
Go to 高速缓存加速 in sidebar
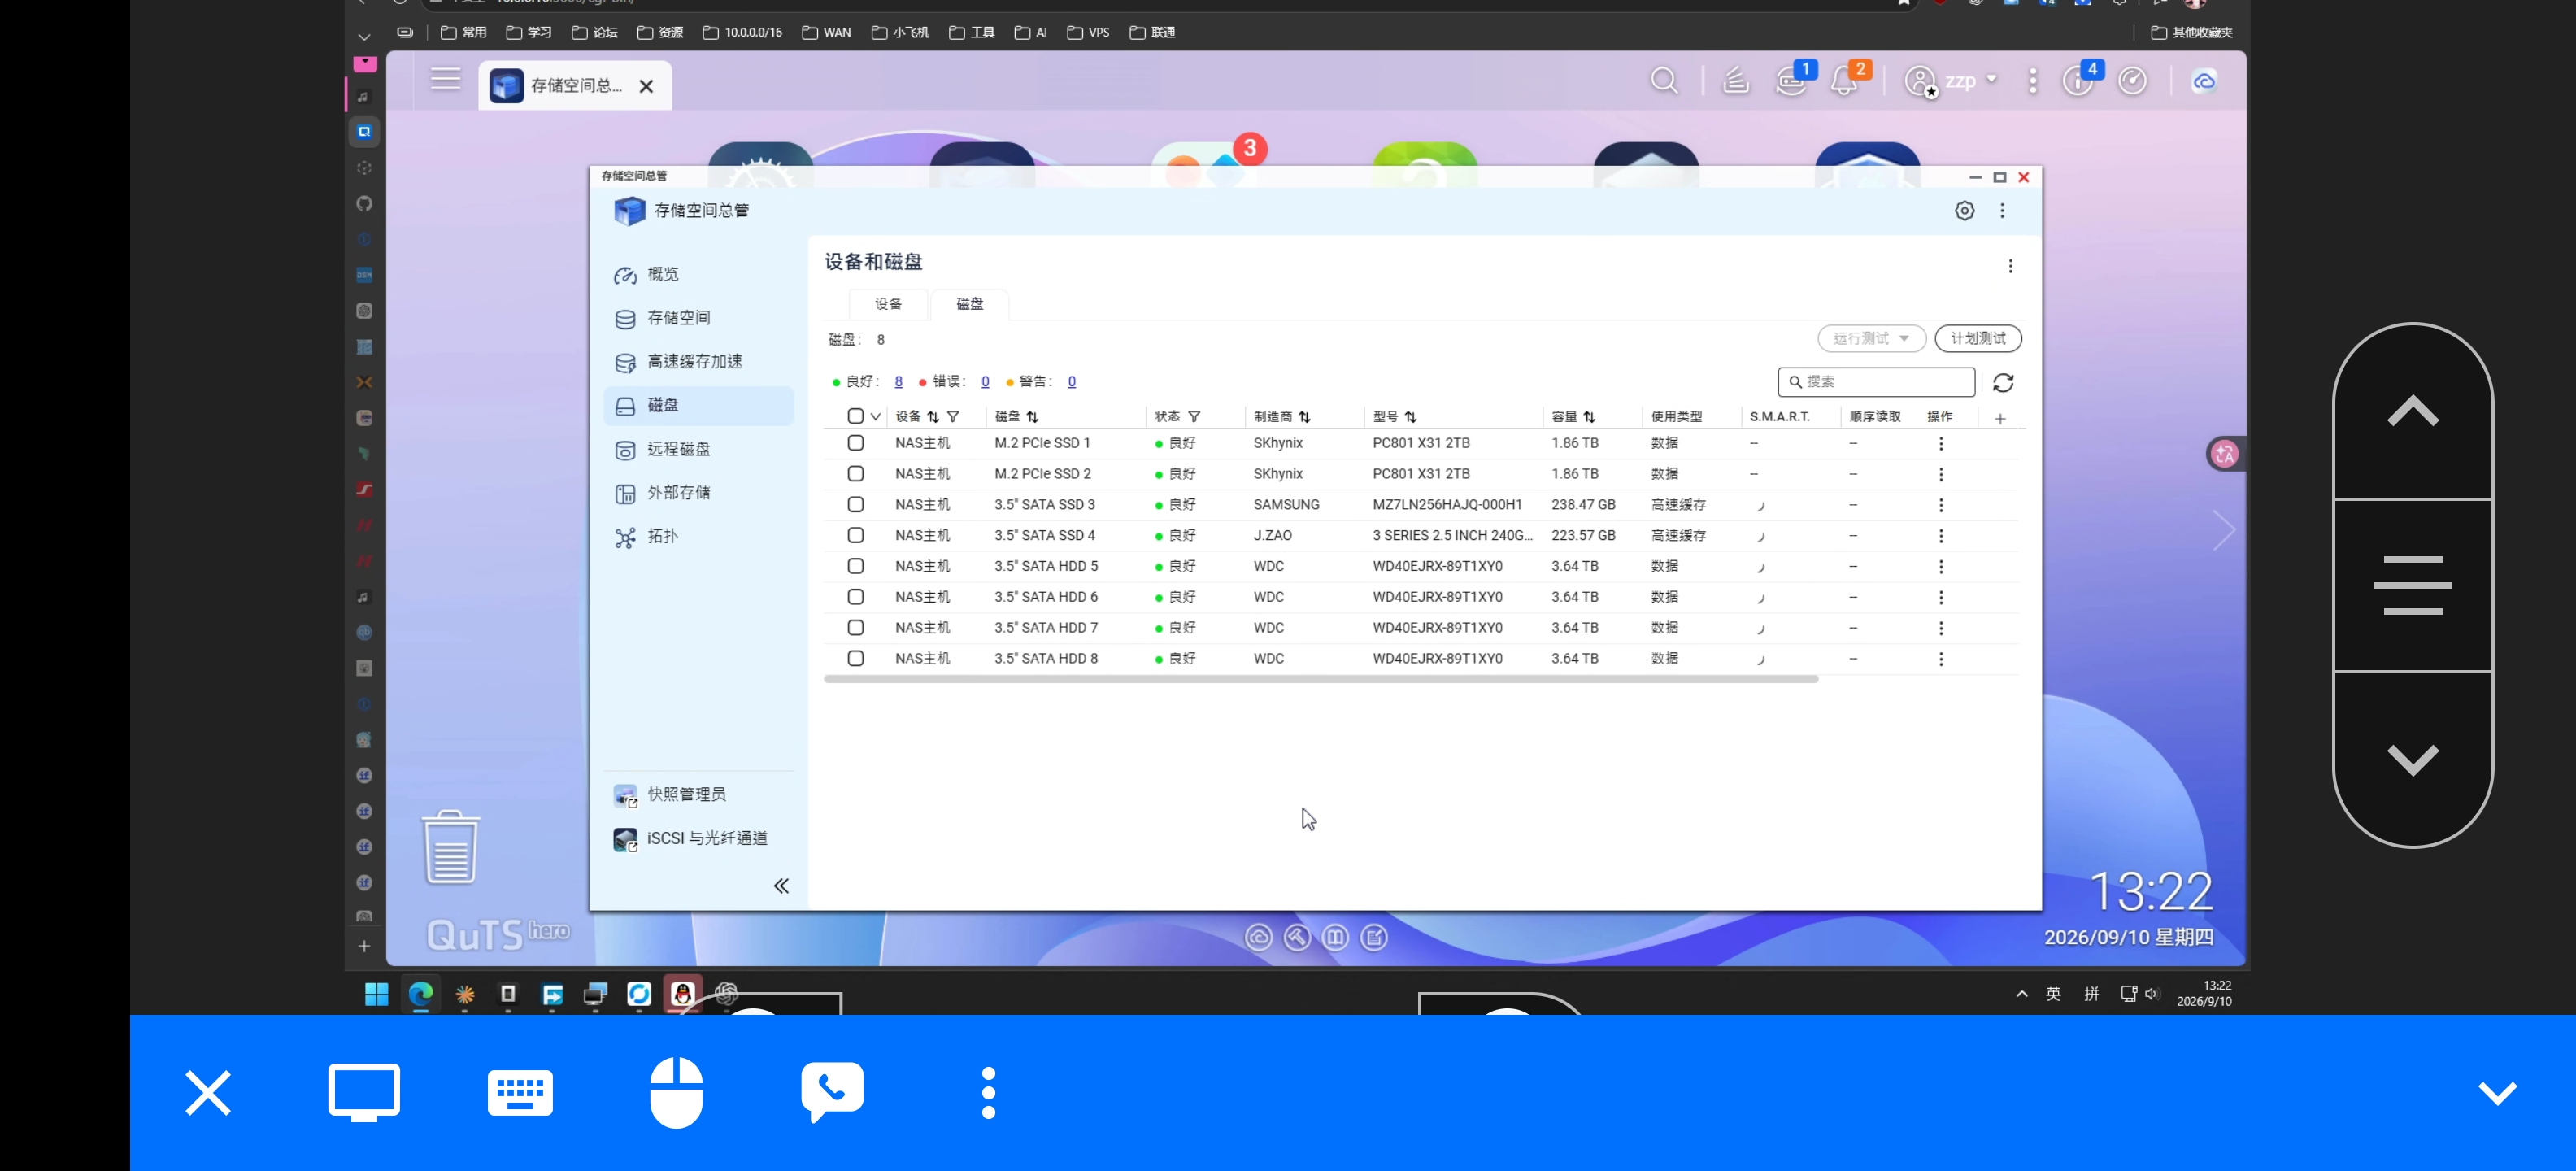(699, 362)
